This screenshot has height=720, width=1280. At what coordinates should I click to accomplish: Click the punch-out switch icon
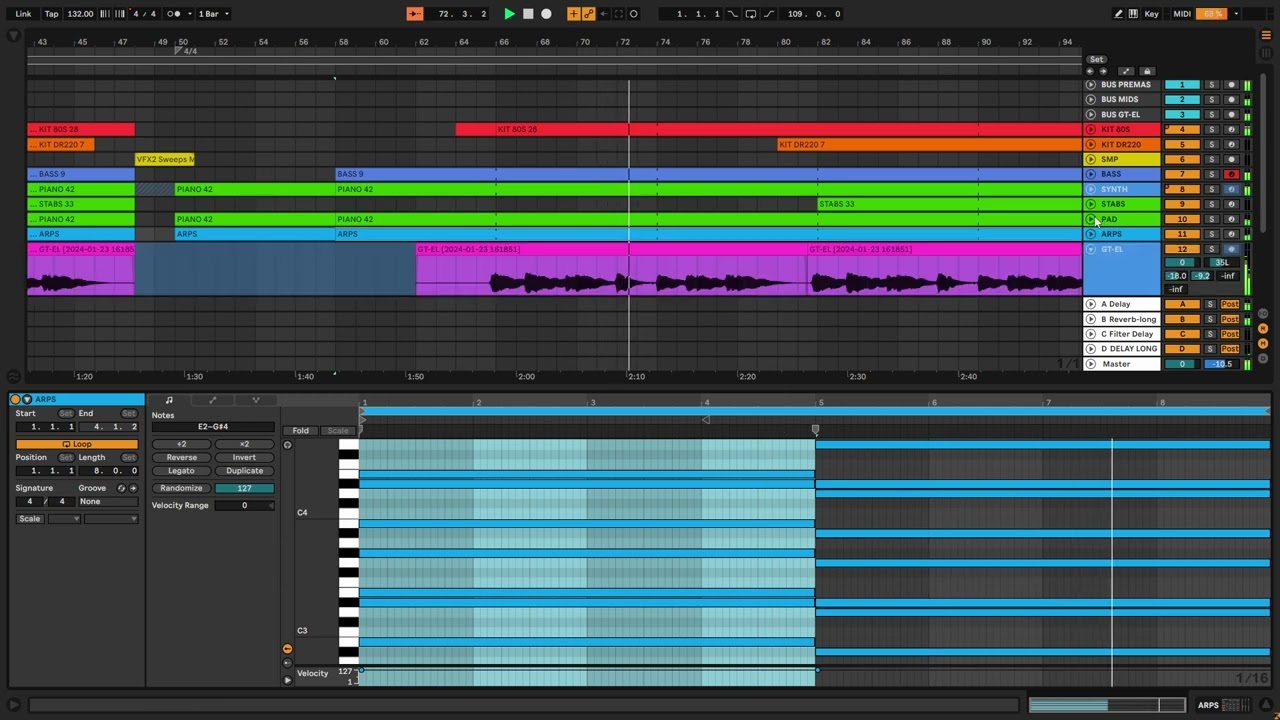pyautogui.click(x=769, y=14)
